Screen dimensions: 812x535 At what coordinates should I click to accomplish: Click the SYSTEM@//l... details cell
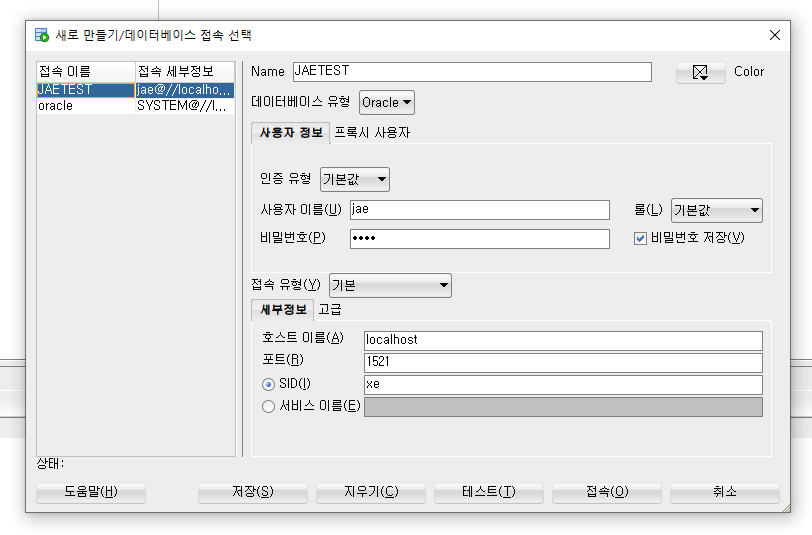[x=185, y=106]
